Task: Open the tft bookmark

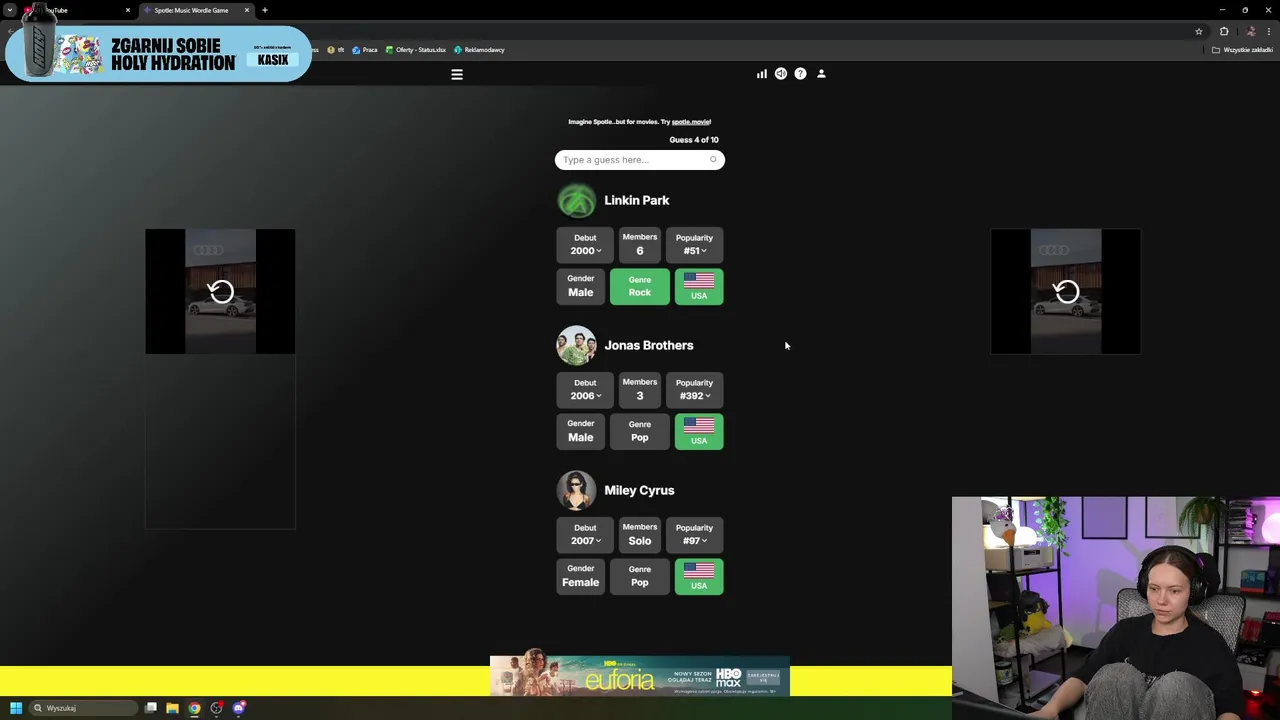Action: [336, 50]
